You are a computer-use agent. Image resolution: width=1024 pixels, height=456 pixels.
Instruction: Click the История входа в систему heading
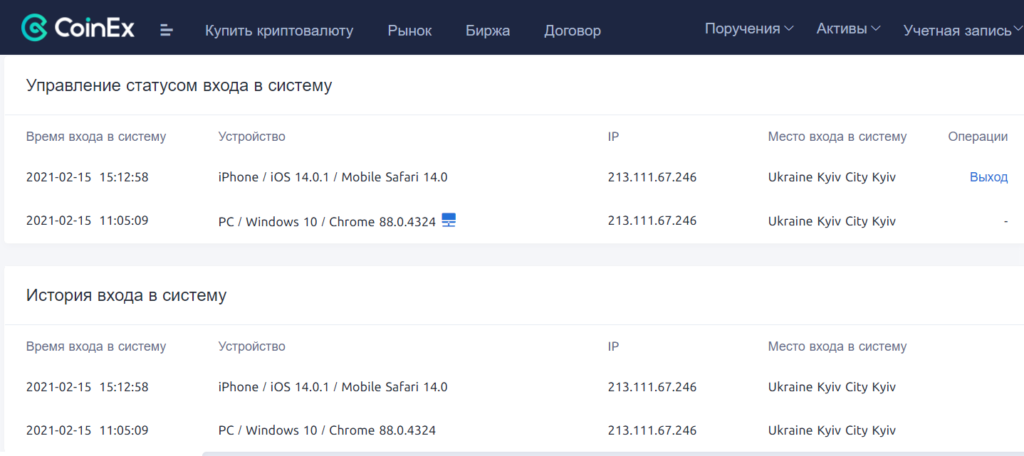click(x=126, y=295)
